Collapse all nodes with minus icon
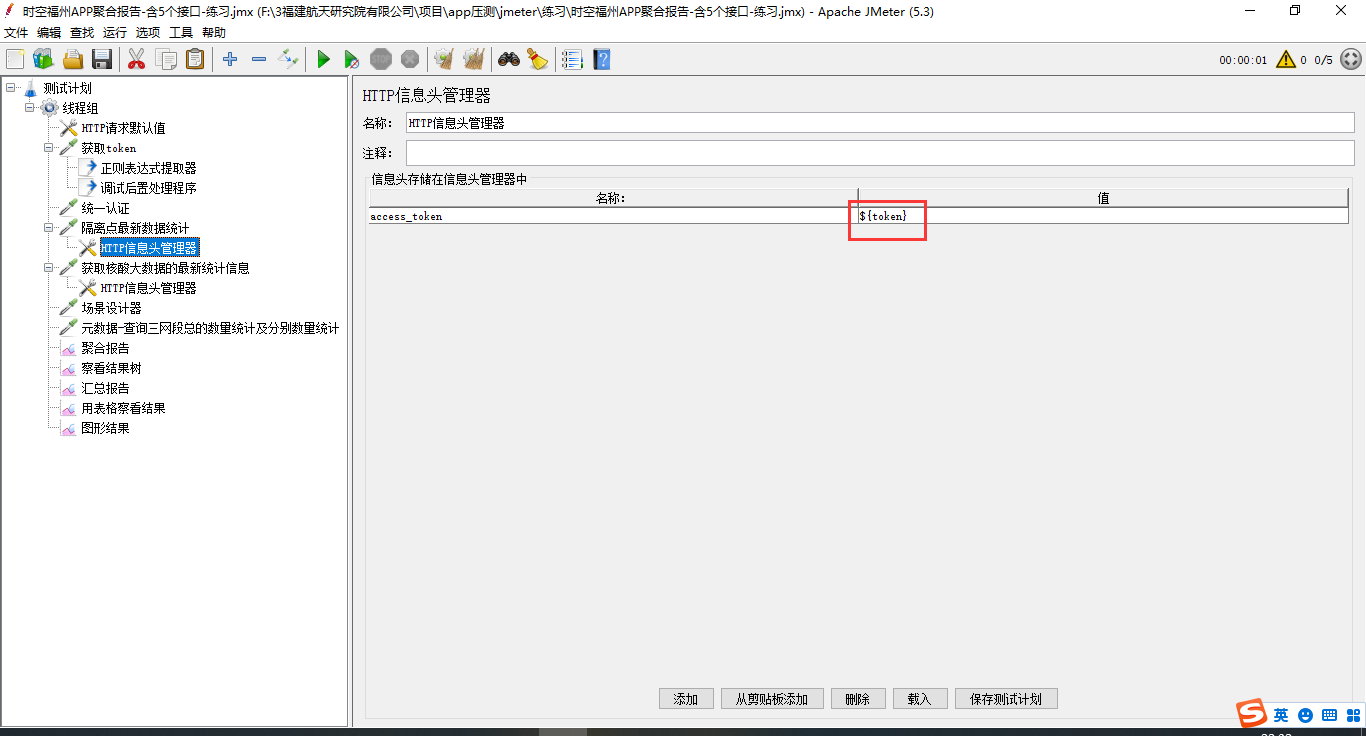 [259, 60]
